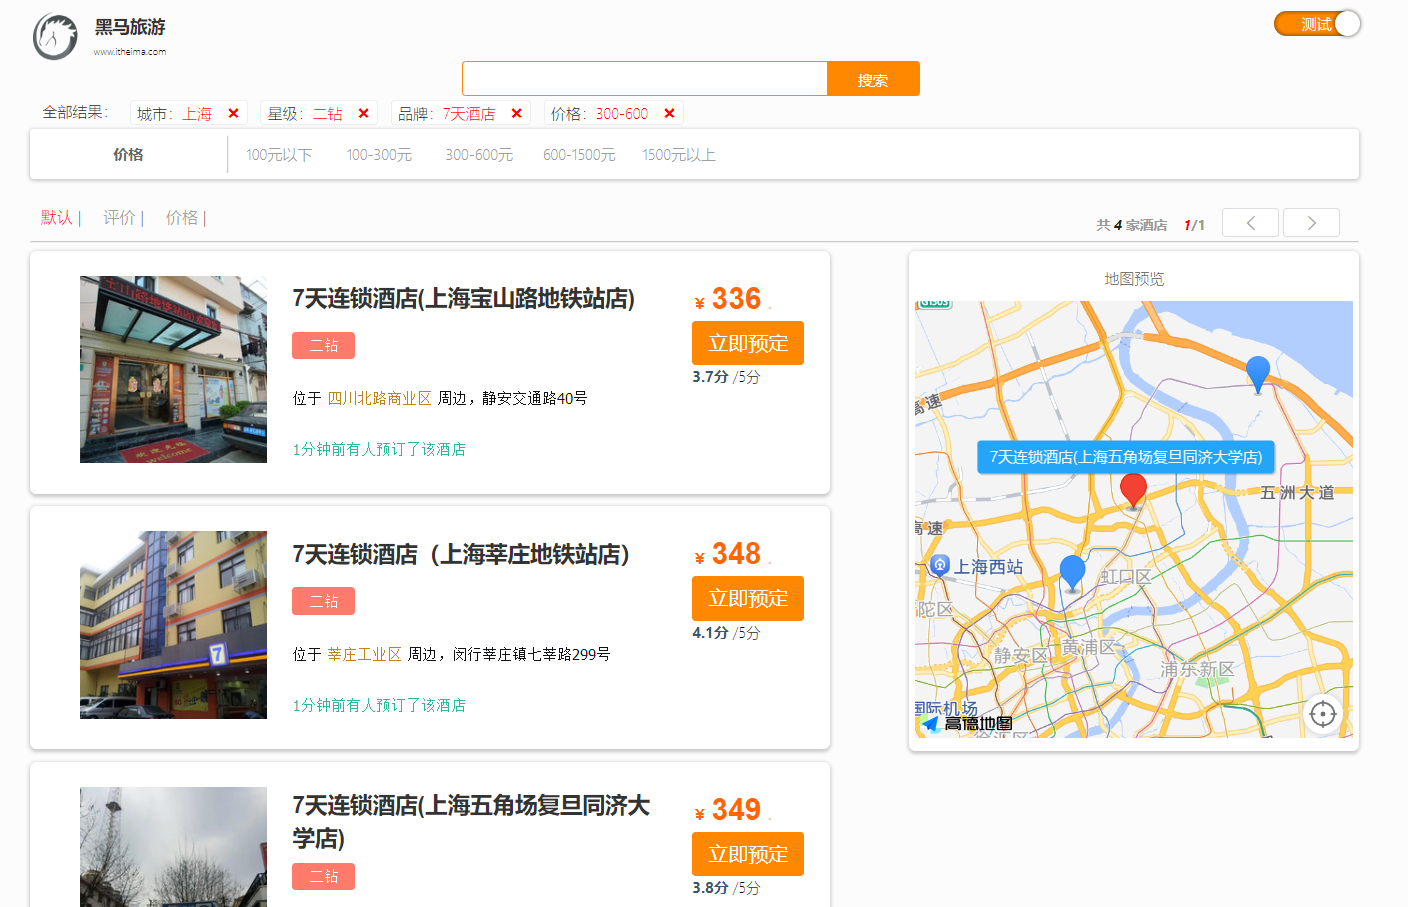
Task: Click the 四川北路商业区 area link
Action: 380,398
